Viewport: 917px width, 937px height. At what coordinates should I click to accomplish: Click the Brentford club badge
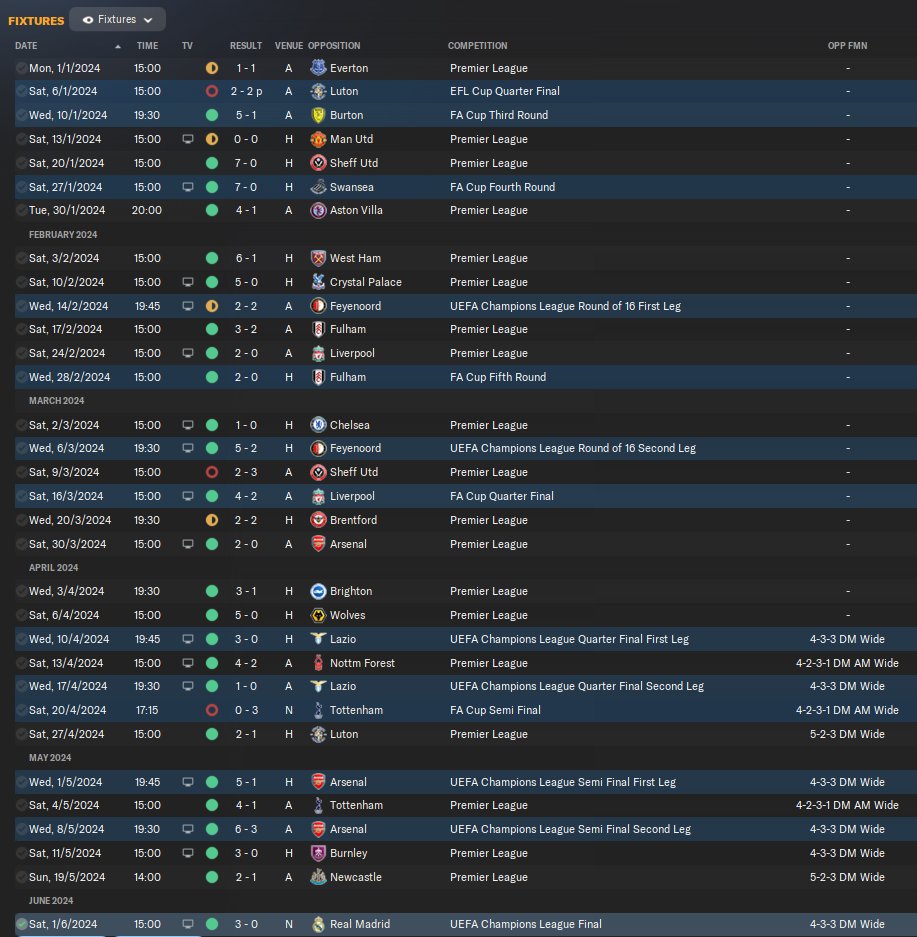coord(318,520)
